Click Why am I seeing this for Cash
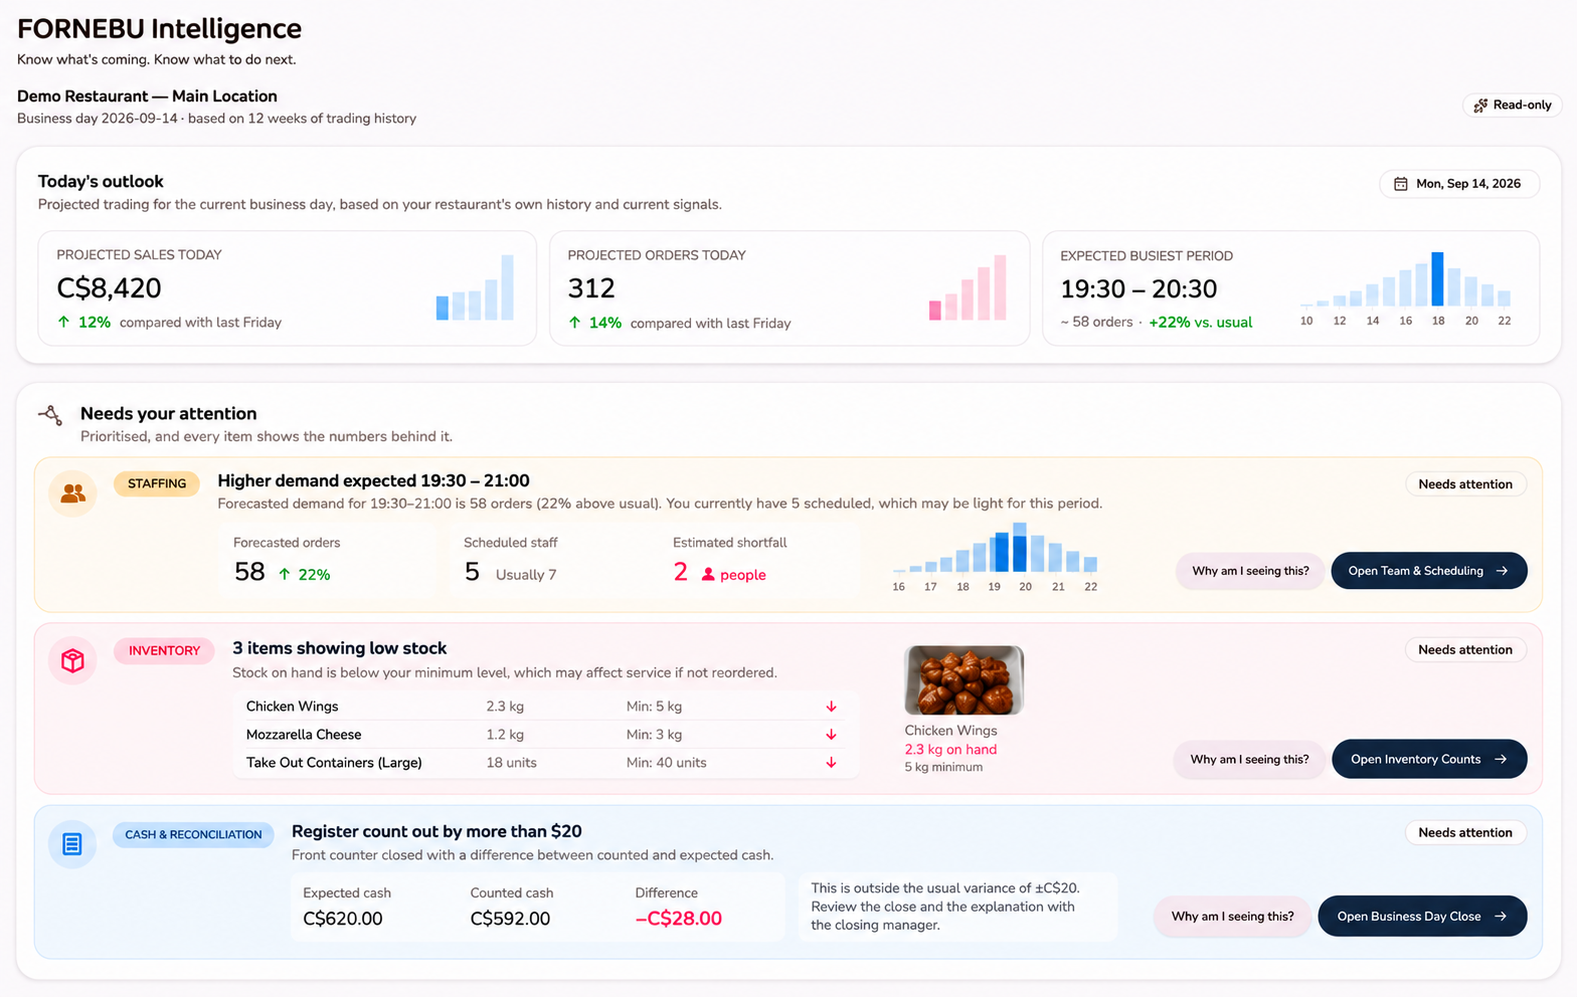 1232,916
